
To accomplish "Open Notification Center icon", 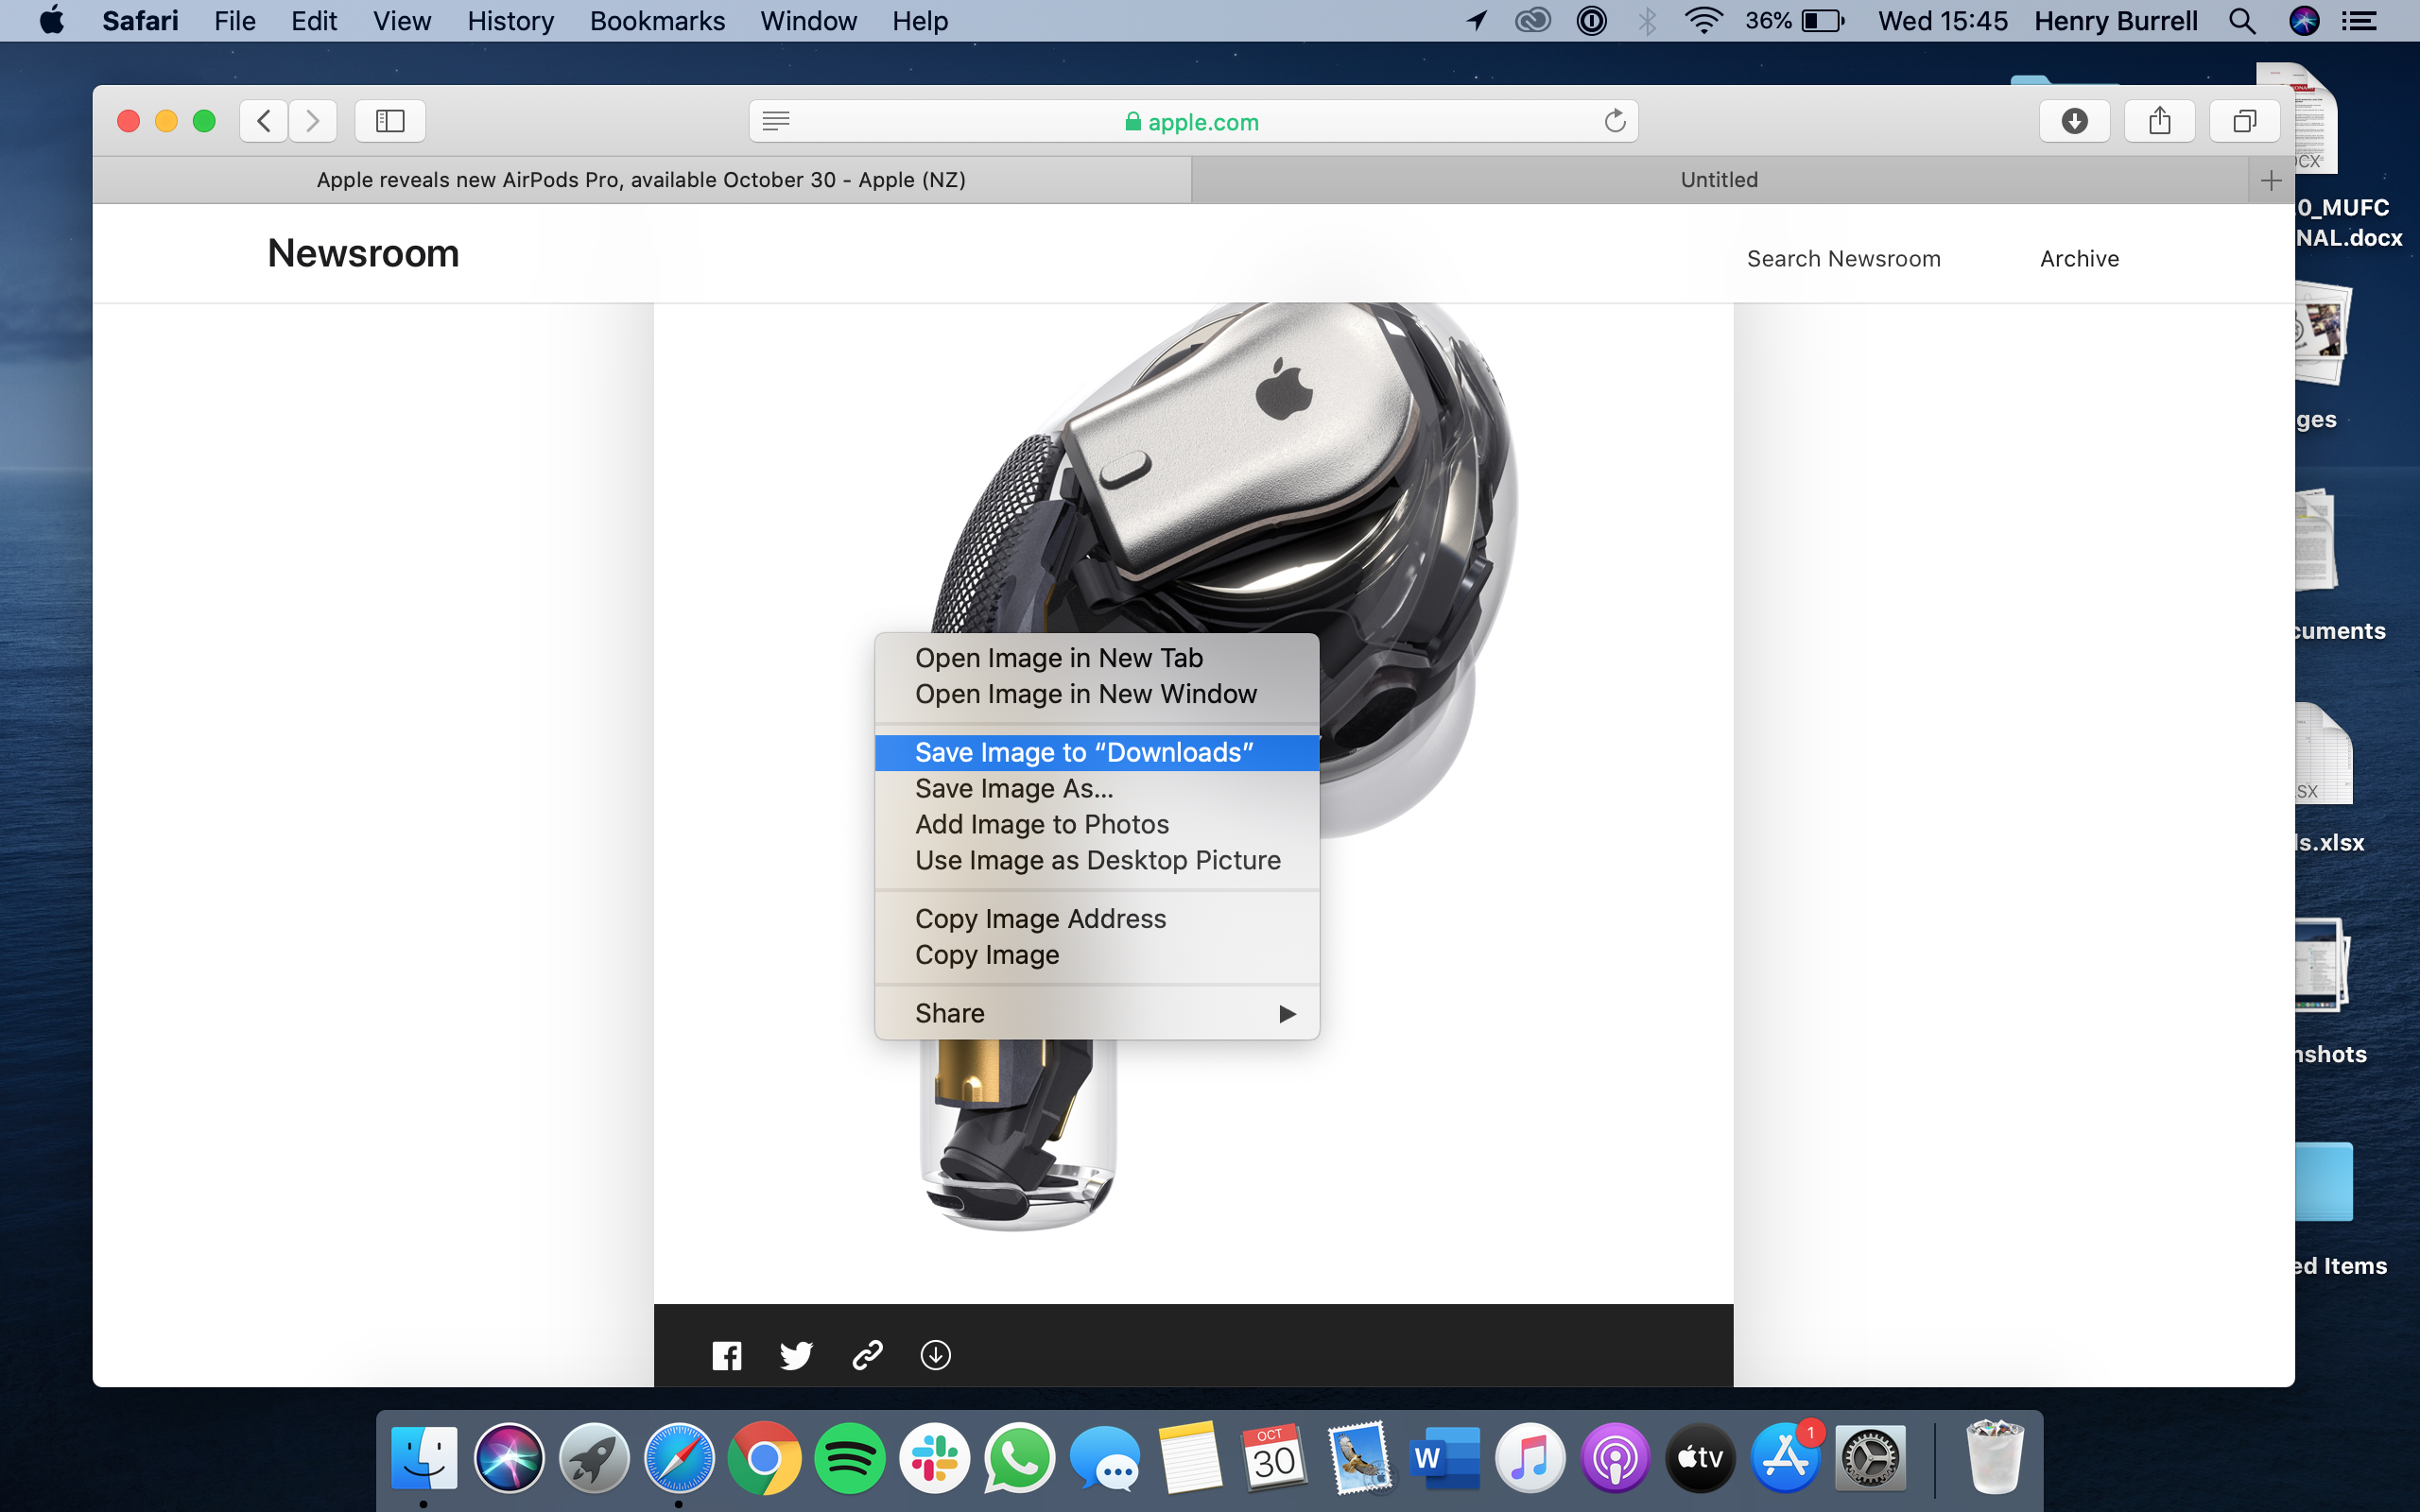I will pyautogui.click(x=2360, y=21).
